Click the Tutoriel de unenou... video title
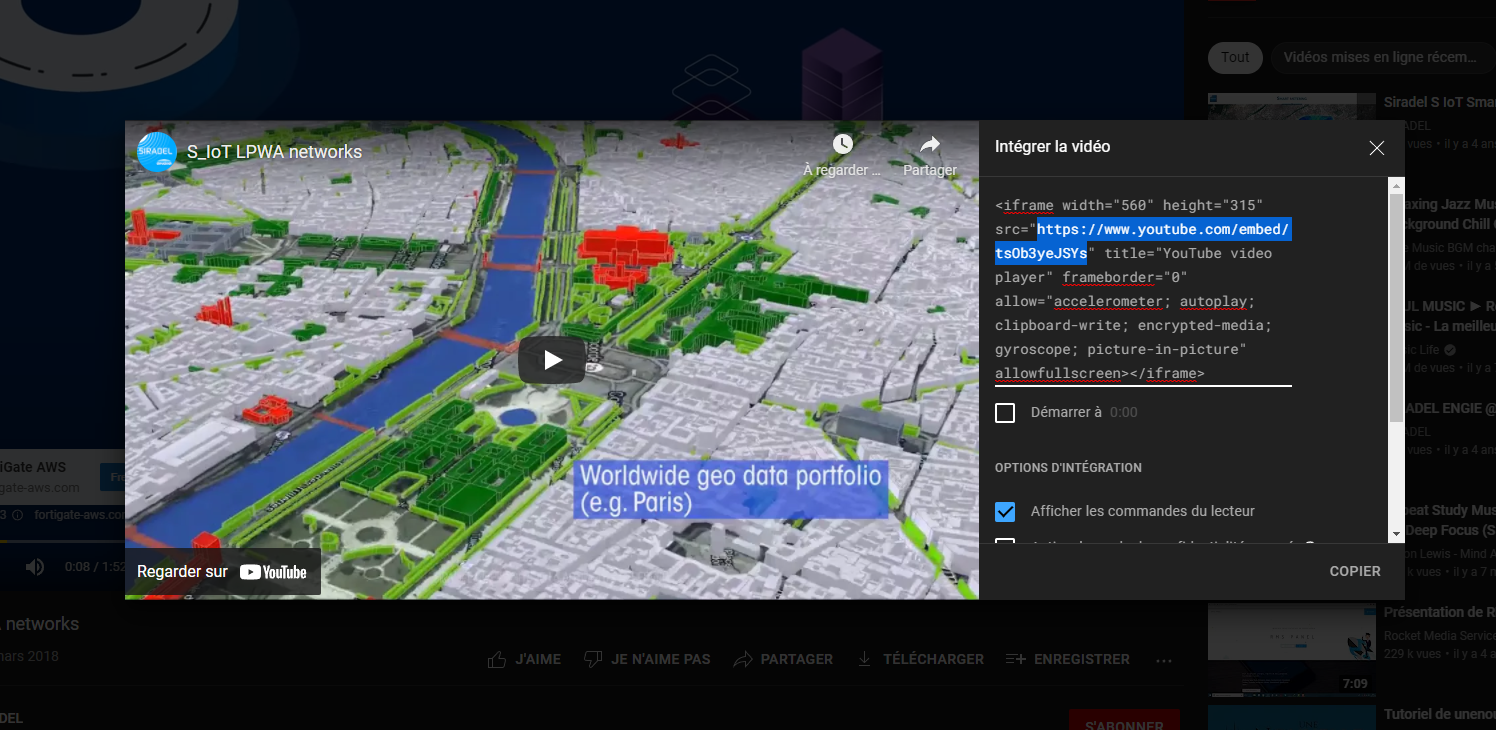This screenshot has width=1496, height=730. 1439,714
